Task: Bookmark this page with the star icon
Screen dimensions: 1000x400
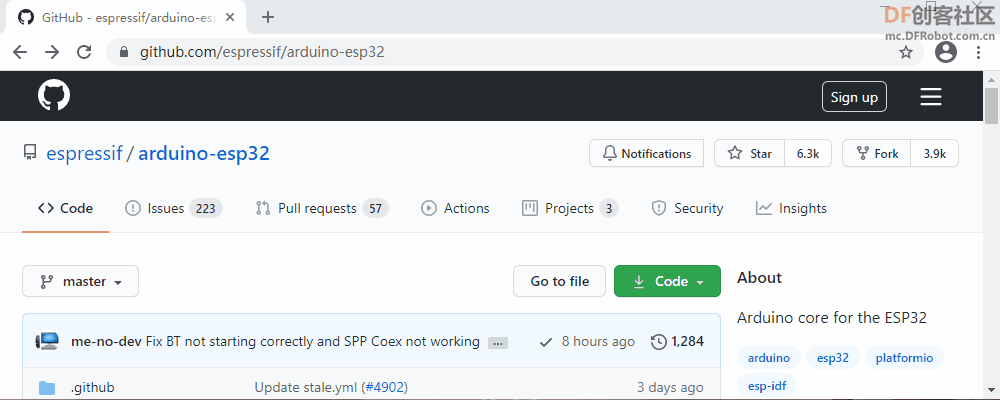Action: 906,52
